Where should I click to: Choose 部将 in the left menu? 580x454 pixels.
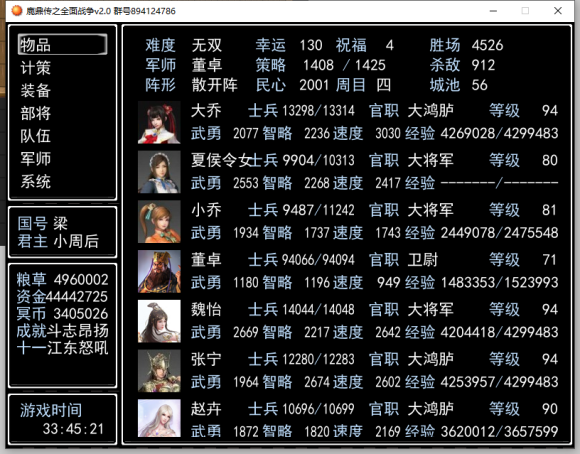tap(36, 113)
